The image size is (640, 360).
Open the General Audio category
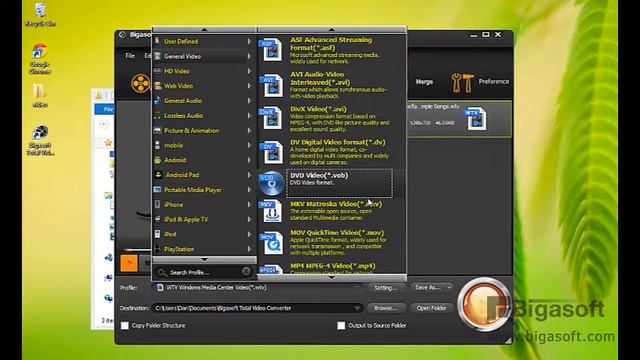tap(204, 100)
